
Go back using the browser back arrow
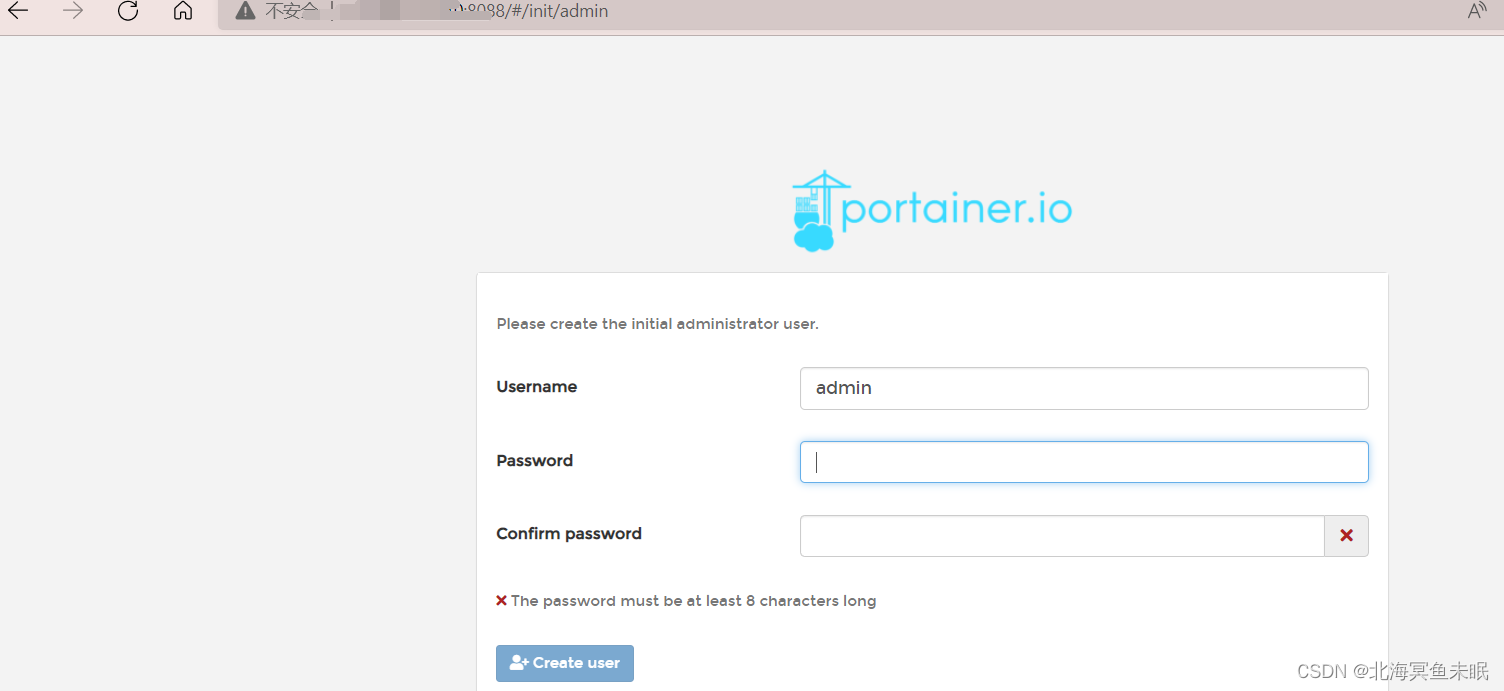[x=18, y=11]
